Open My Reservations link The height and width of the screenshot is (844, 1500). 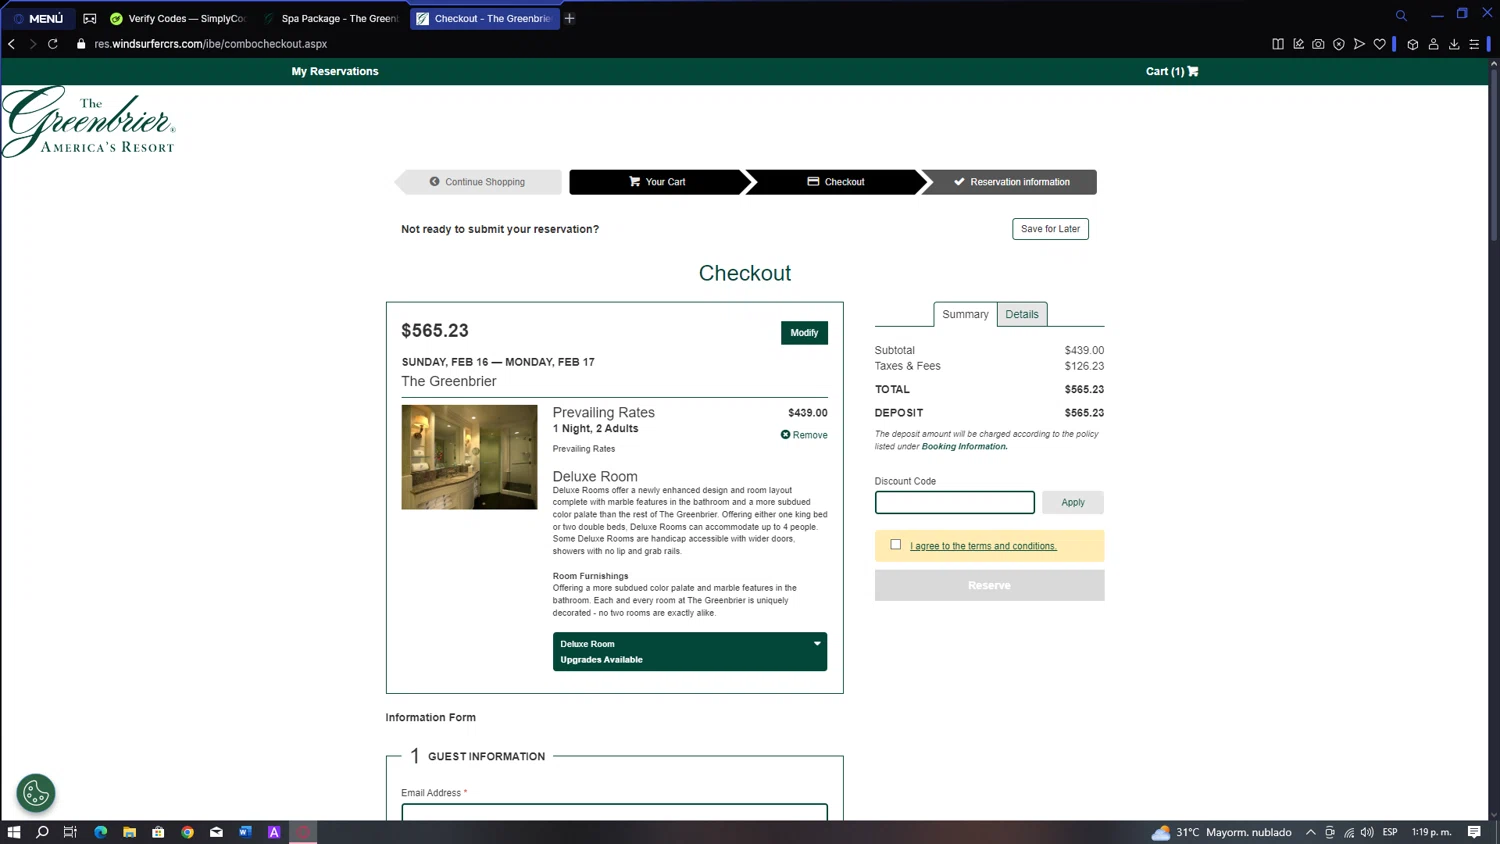pyautogui.click(x=335, y=71)
